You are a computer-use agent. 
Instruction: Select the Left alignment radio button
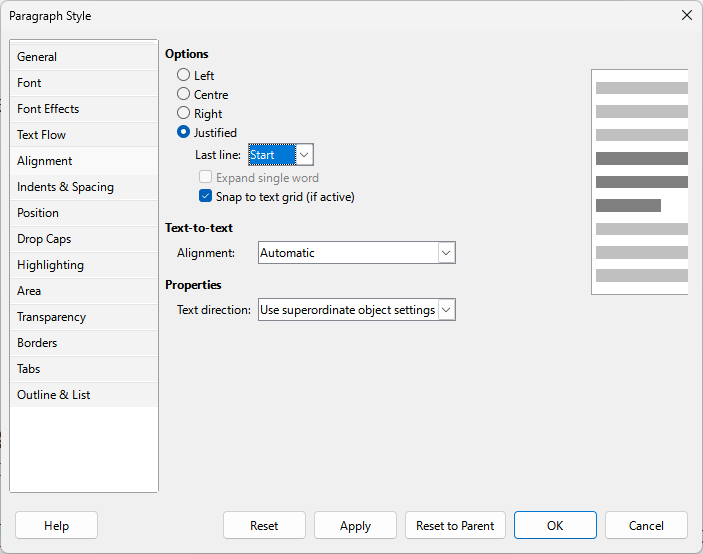pyautogui.click(x=183, y=74)
